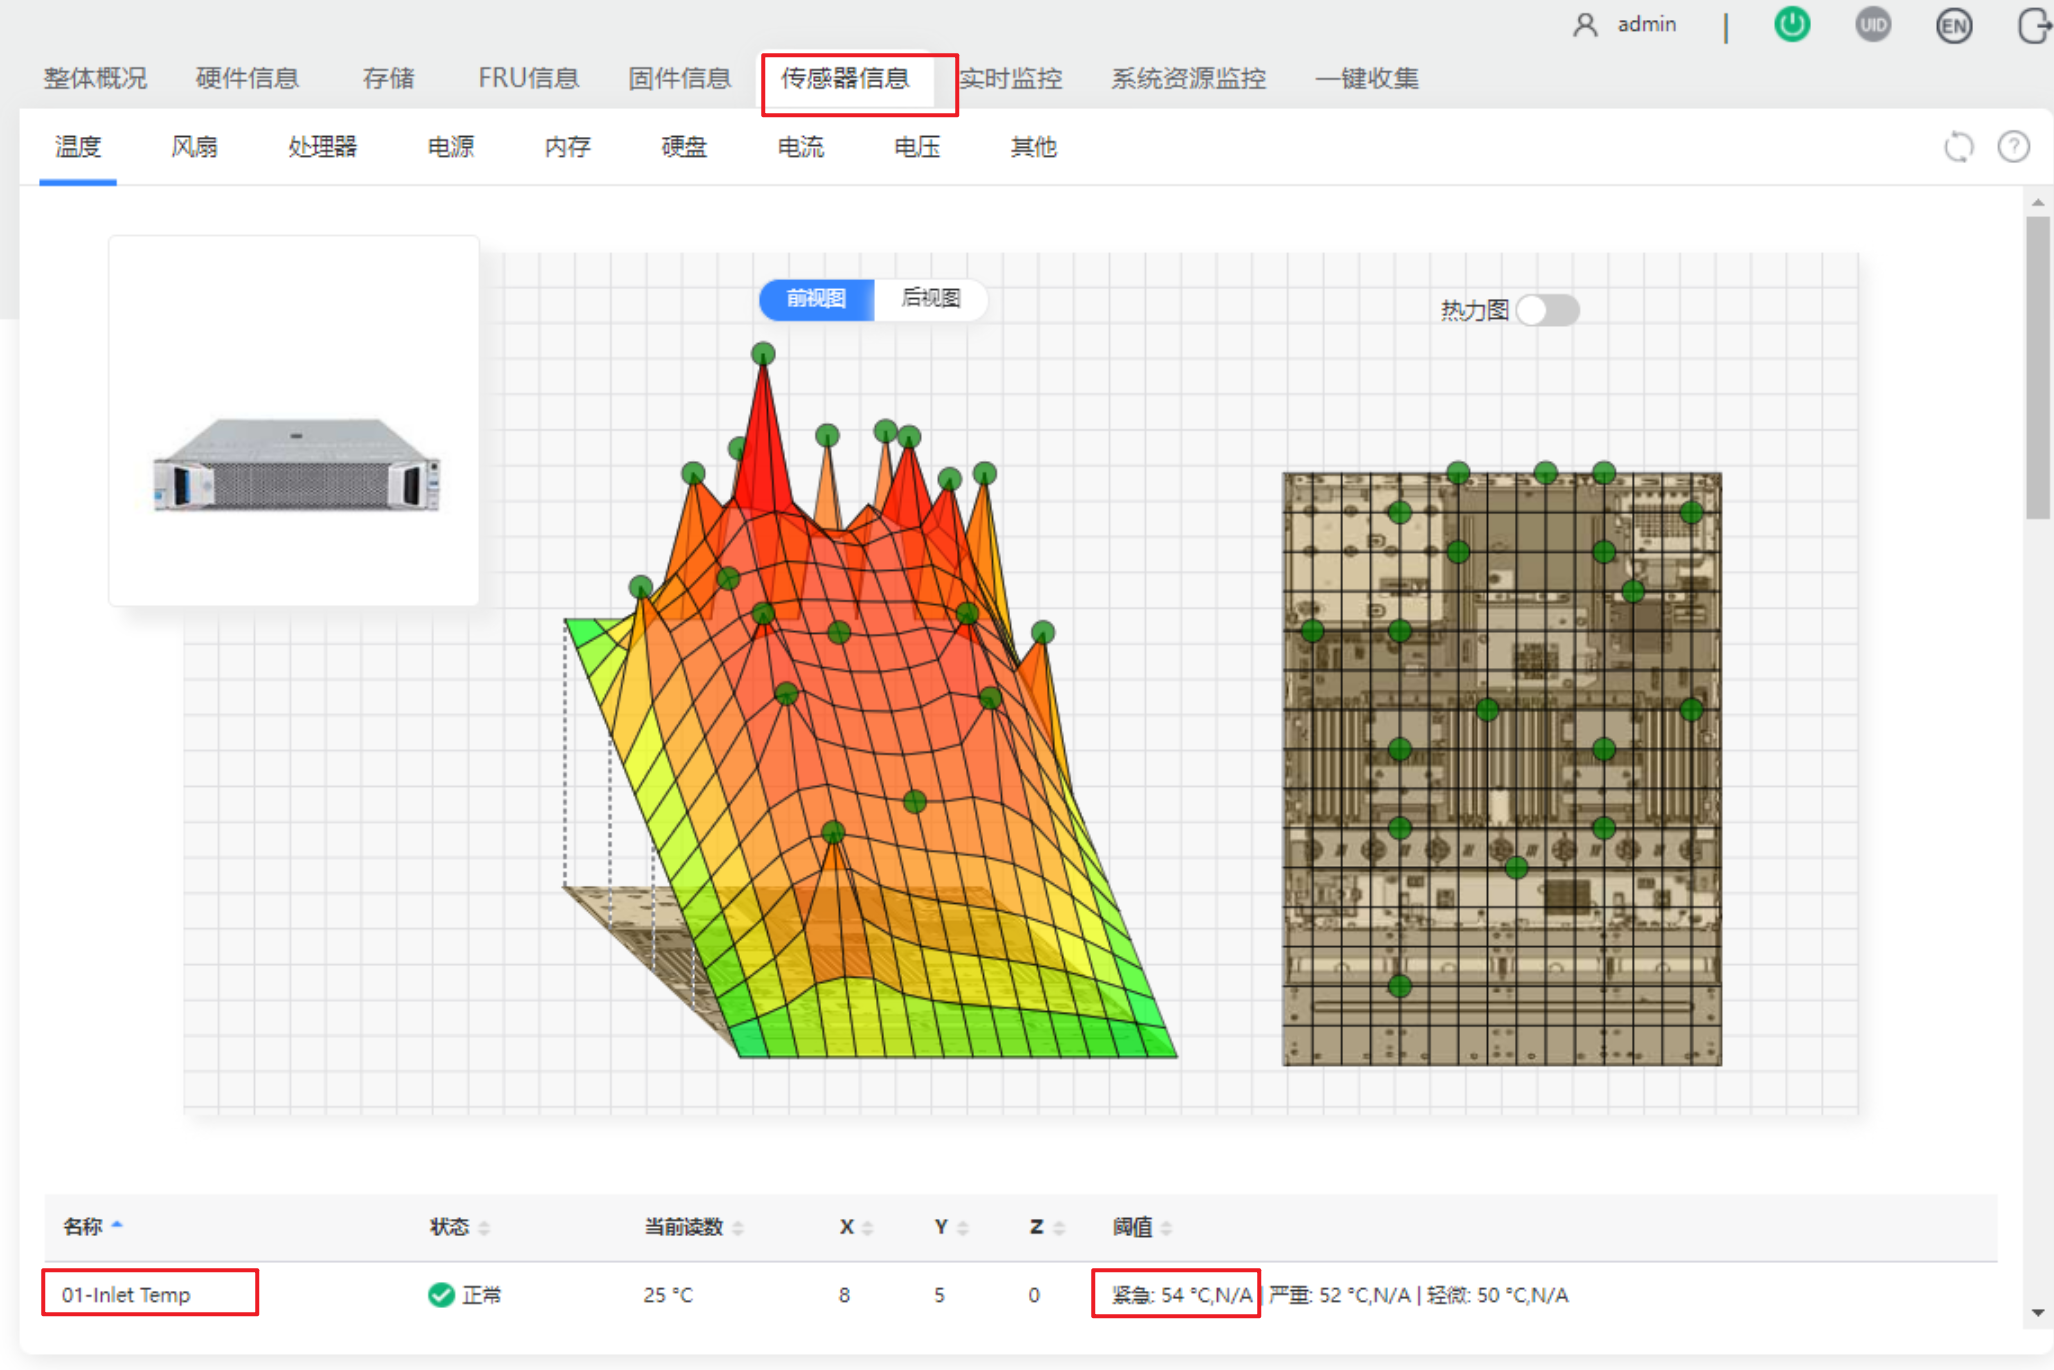Select the 前视图 front view option
The height and width of the screenshot is (1370, 2054).
tap(816, 299)
